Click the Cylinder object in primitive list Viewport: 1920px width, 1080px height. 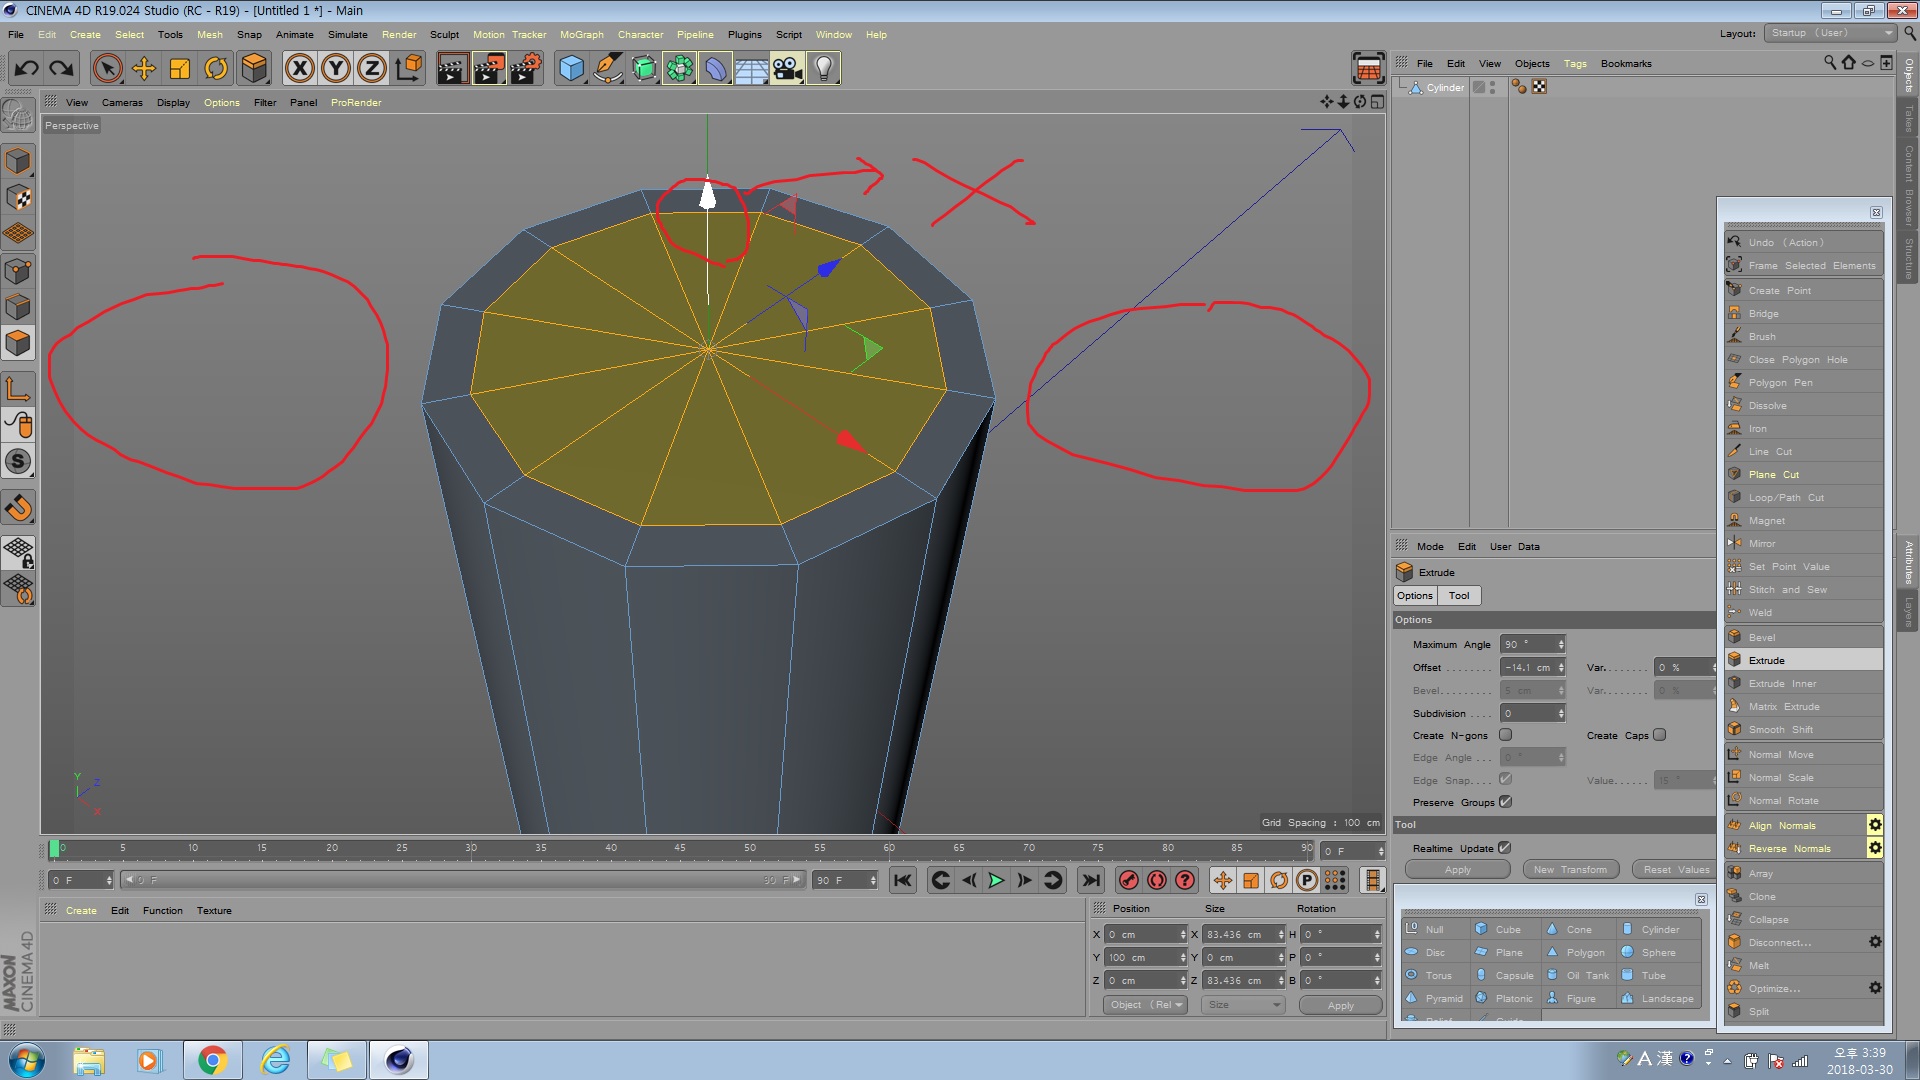pyautogui.click(x=1659, y=930)
